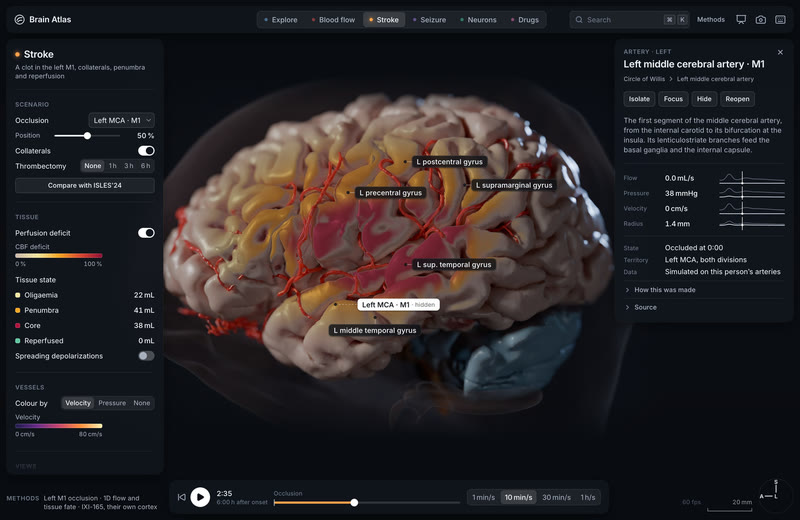Image resolution: width=800 pixels, height=520 pixels.
Task: Select the L middle temporal gyrus label
Action: (x=374, y=331)
